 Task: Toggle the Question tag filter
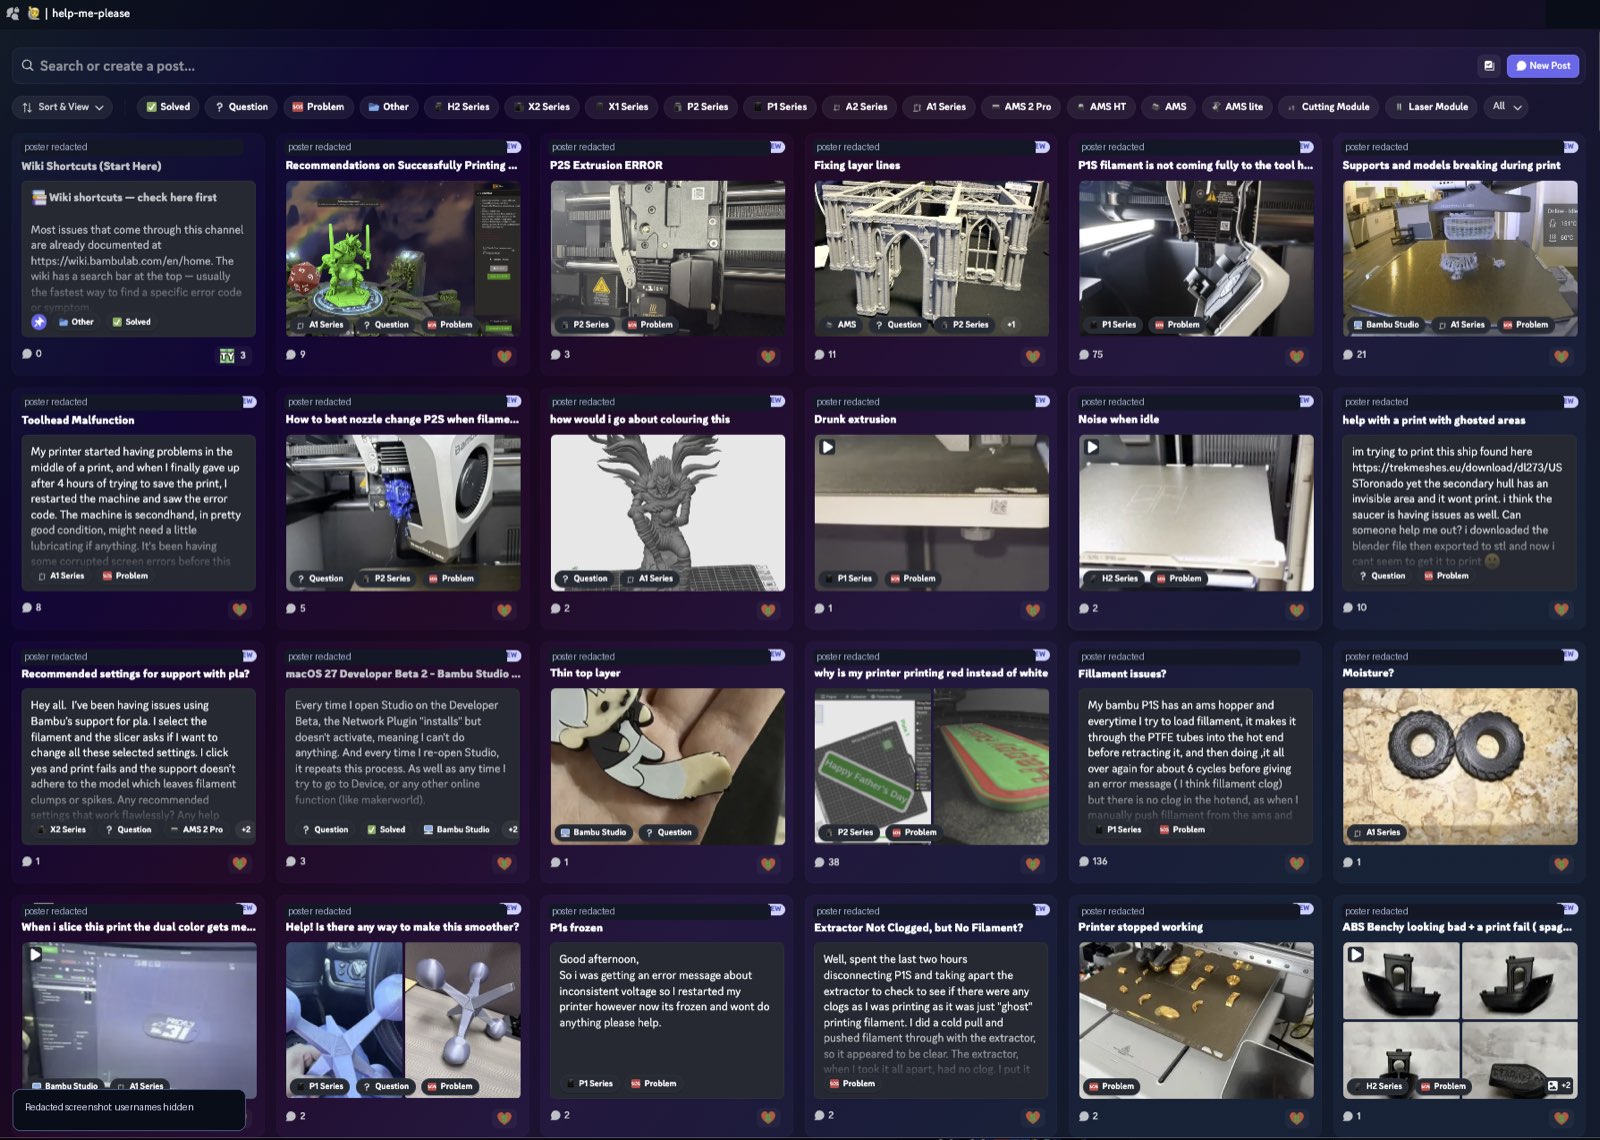point(241,107)
